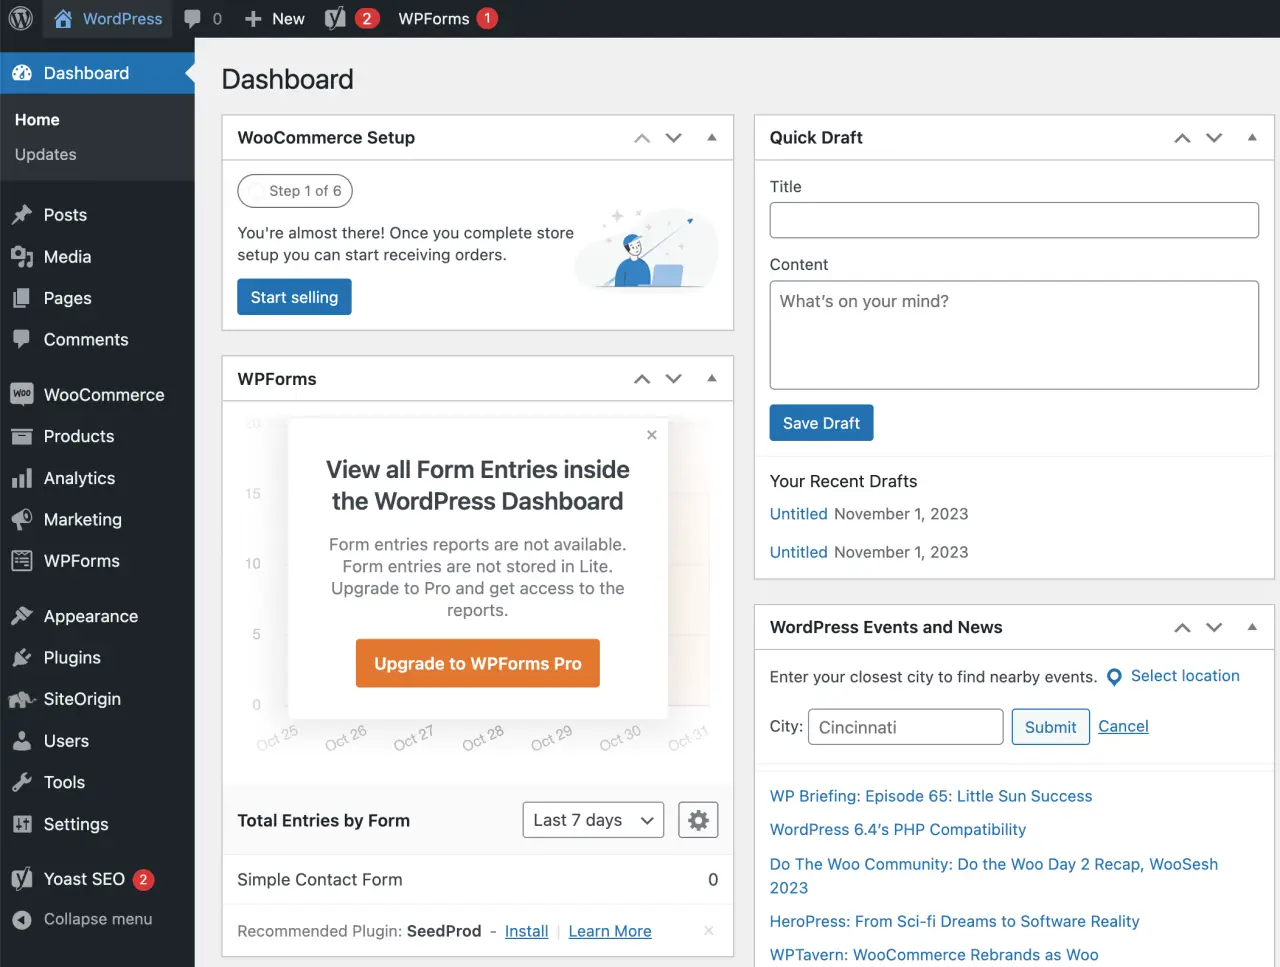The height and width of the screenshot is (967, 1280).
Task: Click the Comments sidebar icon
Action: [22, 339]
